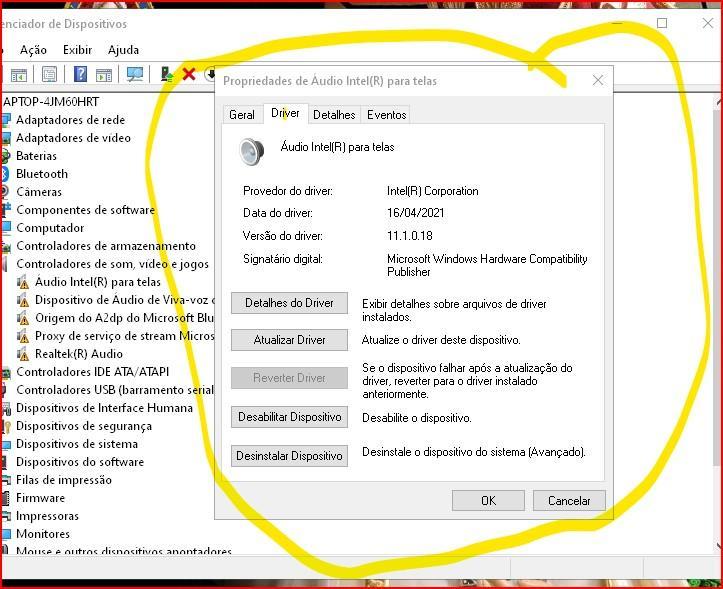Select the Impressoras category
Image resolution: width=723 pixels, height=589 pixels.
tap(47, 516)
